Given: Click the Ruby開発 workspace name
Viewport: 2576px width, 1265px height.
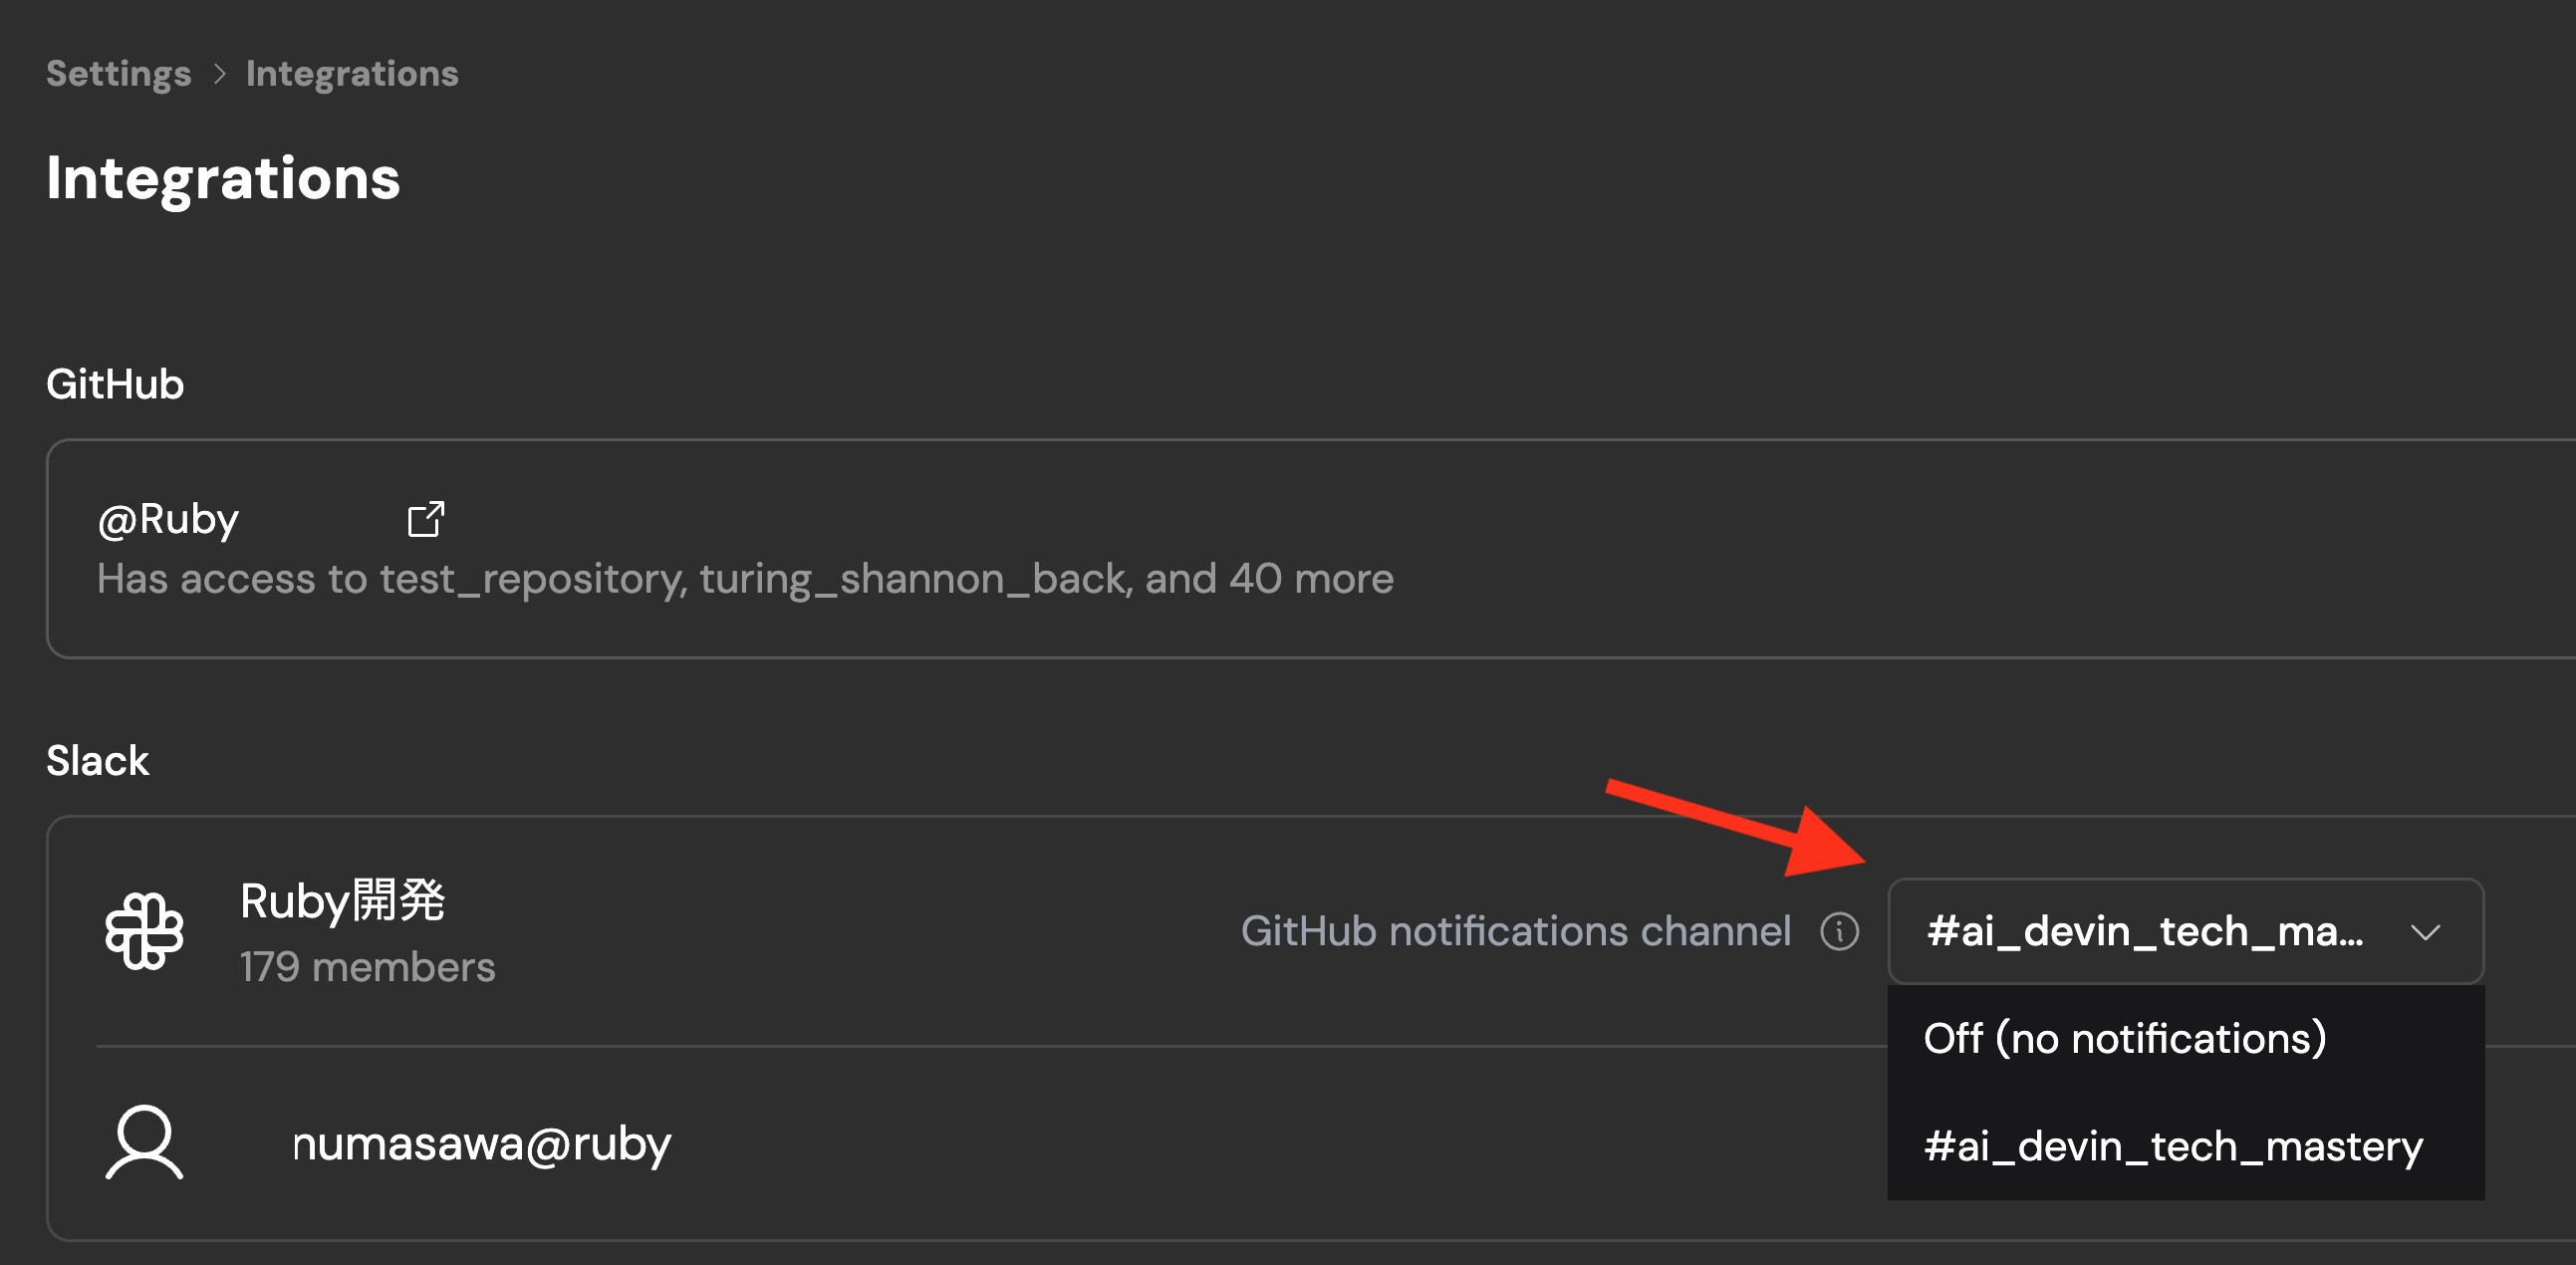Looking at the screenshot, I should tap(342, 900).
